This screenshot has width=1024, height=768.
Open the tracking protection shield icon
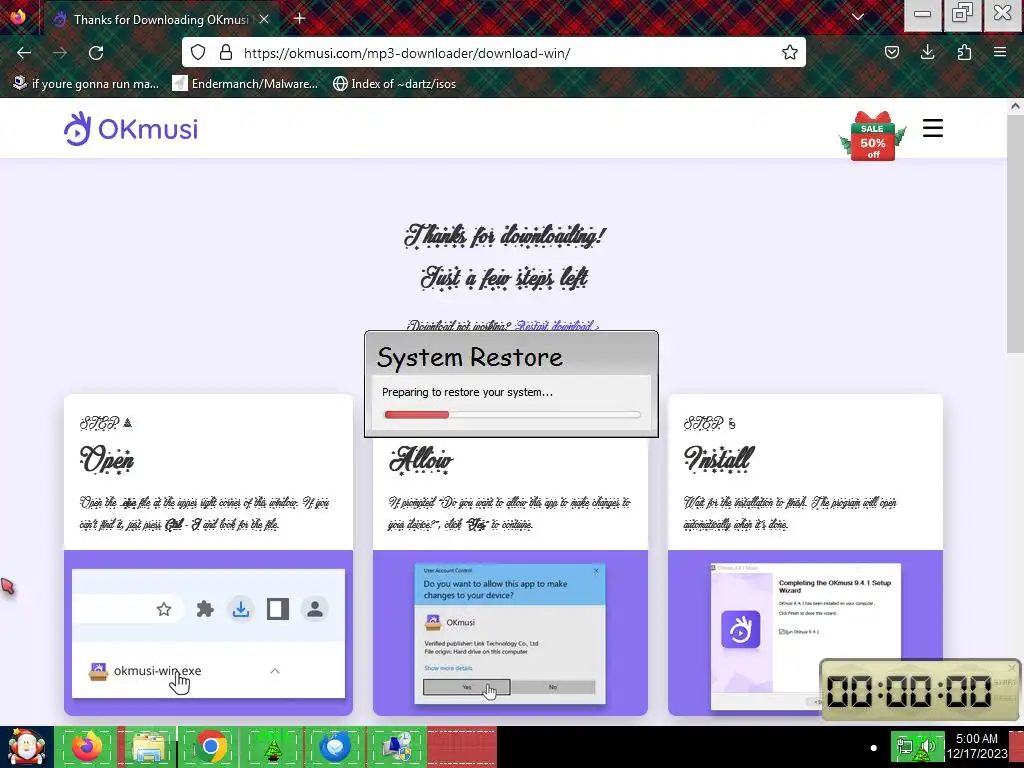pos(198,52)
